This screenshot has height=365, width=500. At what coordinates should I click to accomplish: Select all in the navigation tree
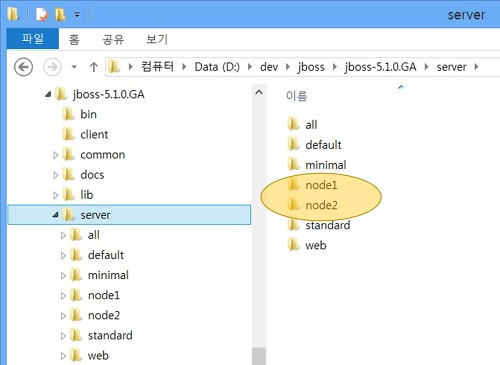click(x=94, y=235)
